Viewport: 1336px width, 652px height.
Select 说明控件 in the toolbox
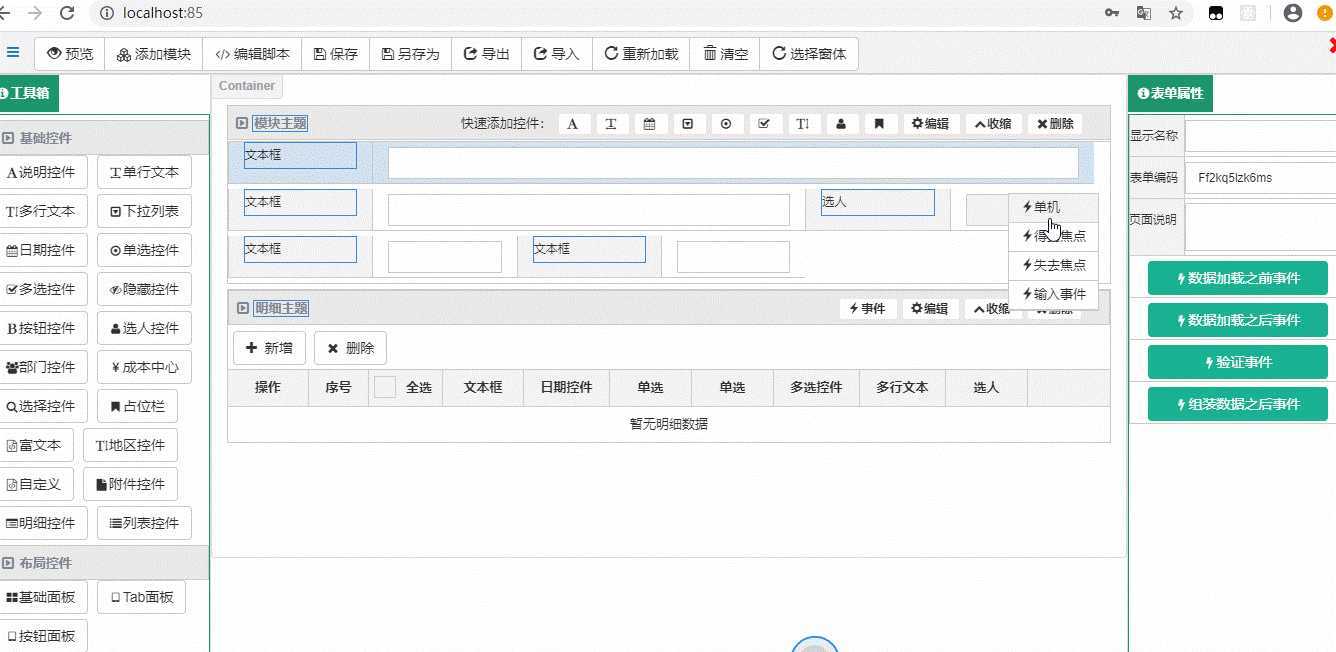tap(42, 172)
